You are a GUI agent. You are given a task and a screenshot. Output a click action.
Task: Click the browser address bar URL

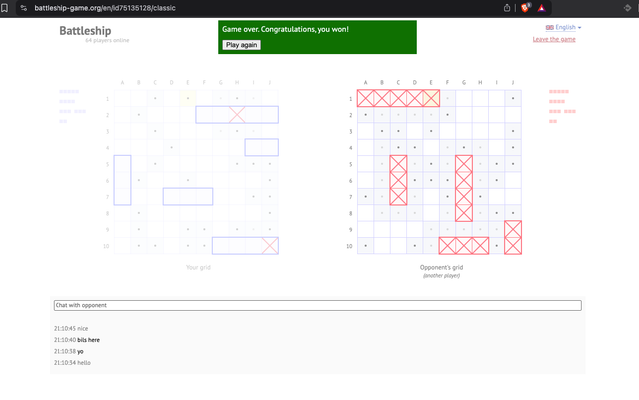105,8
